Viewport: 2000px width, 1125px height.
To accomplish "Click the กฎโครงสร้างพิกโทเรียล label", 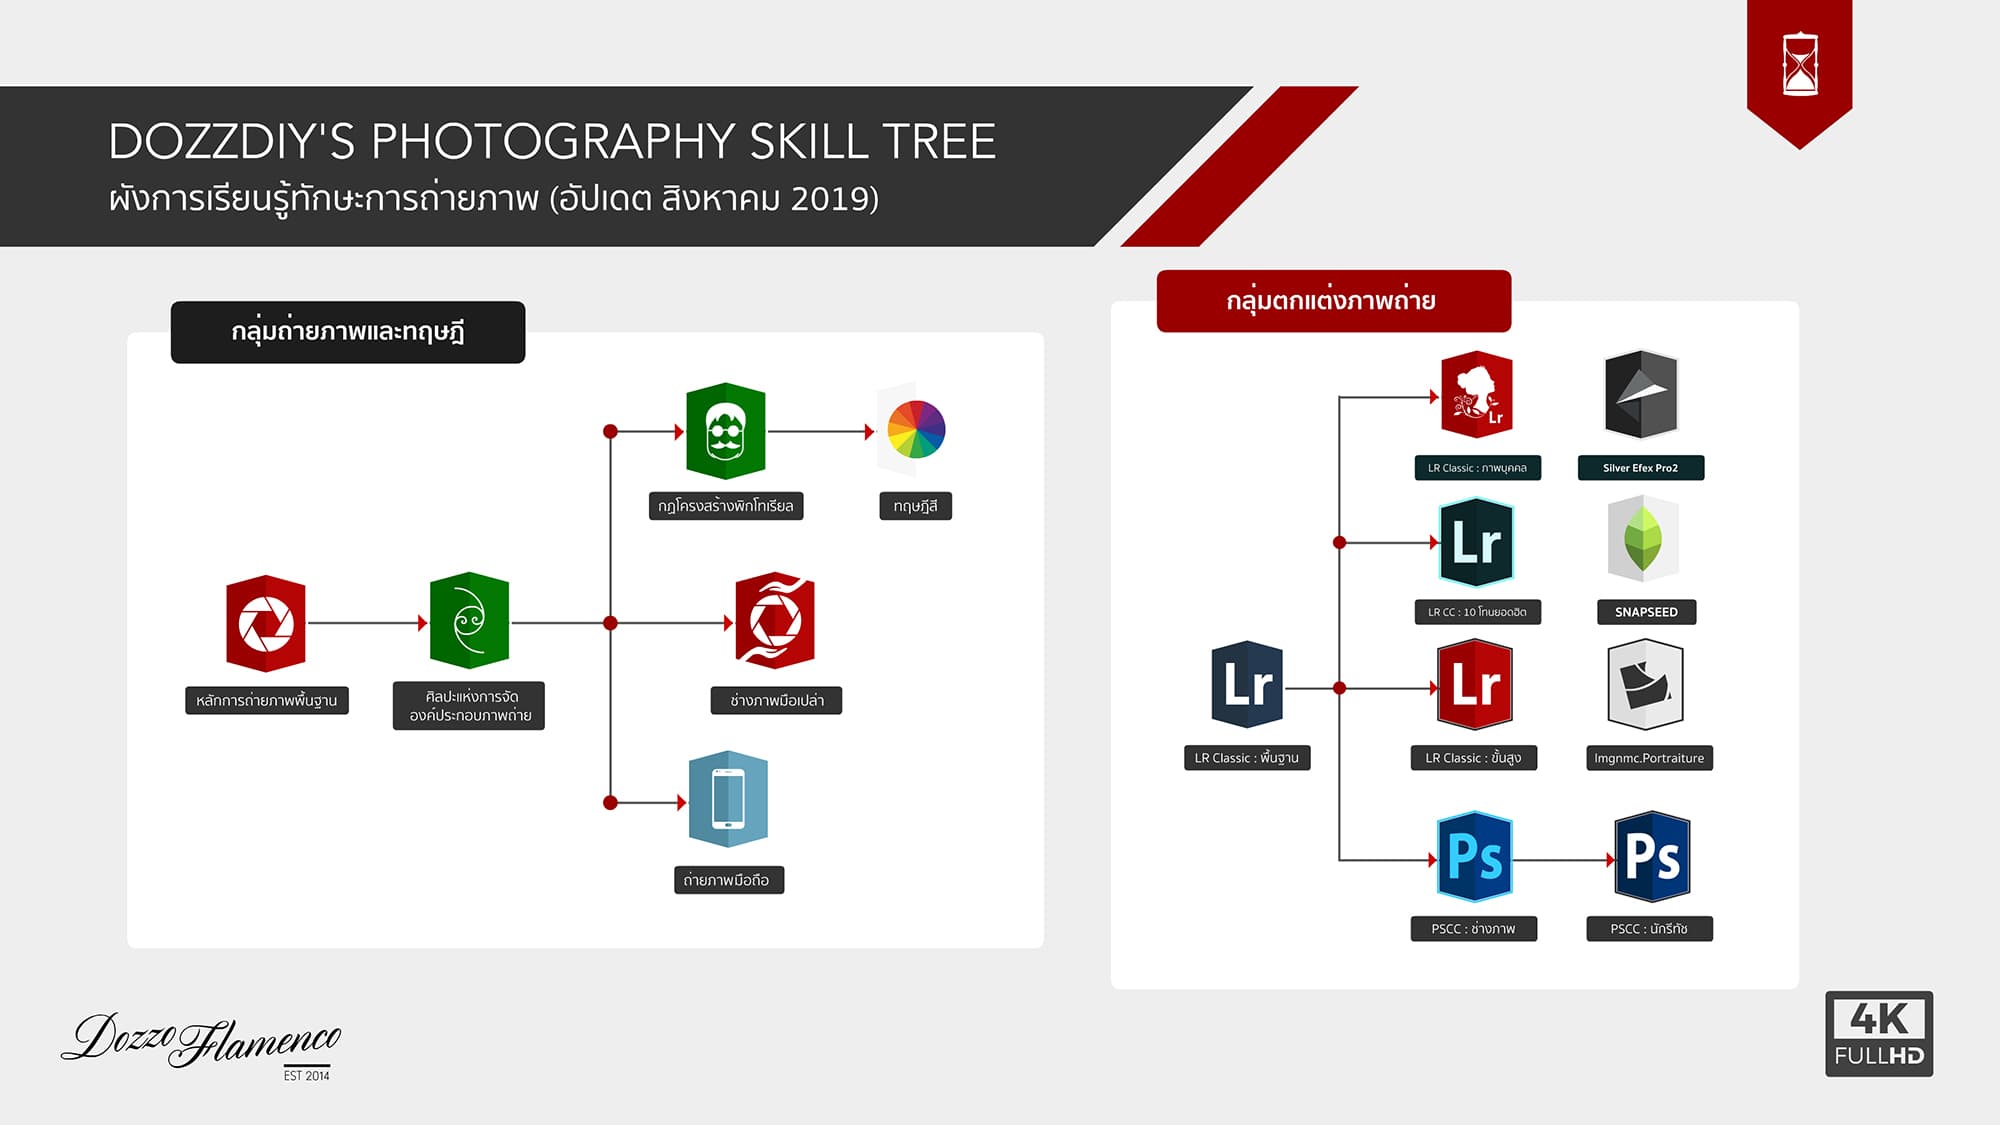I will tap(726, 506).
